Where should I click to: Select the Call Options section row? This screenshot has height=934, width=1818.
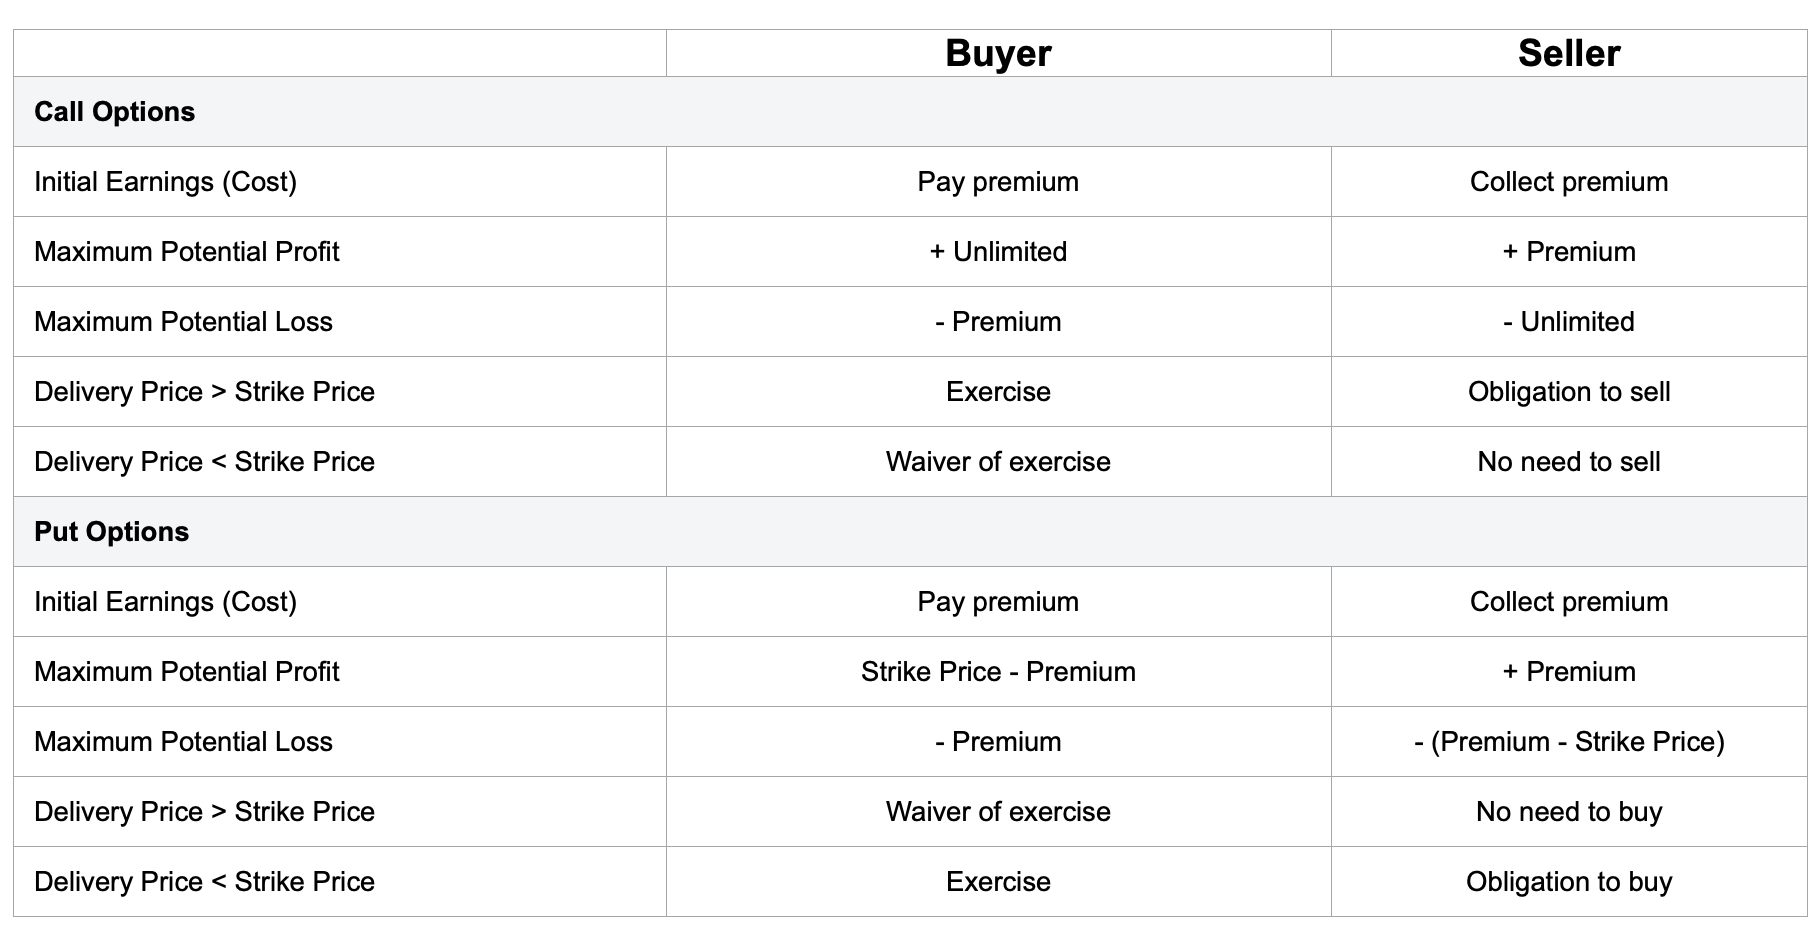115,112
